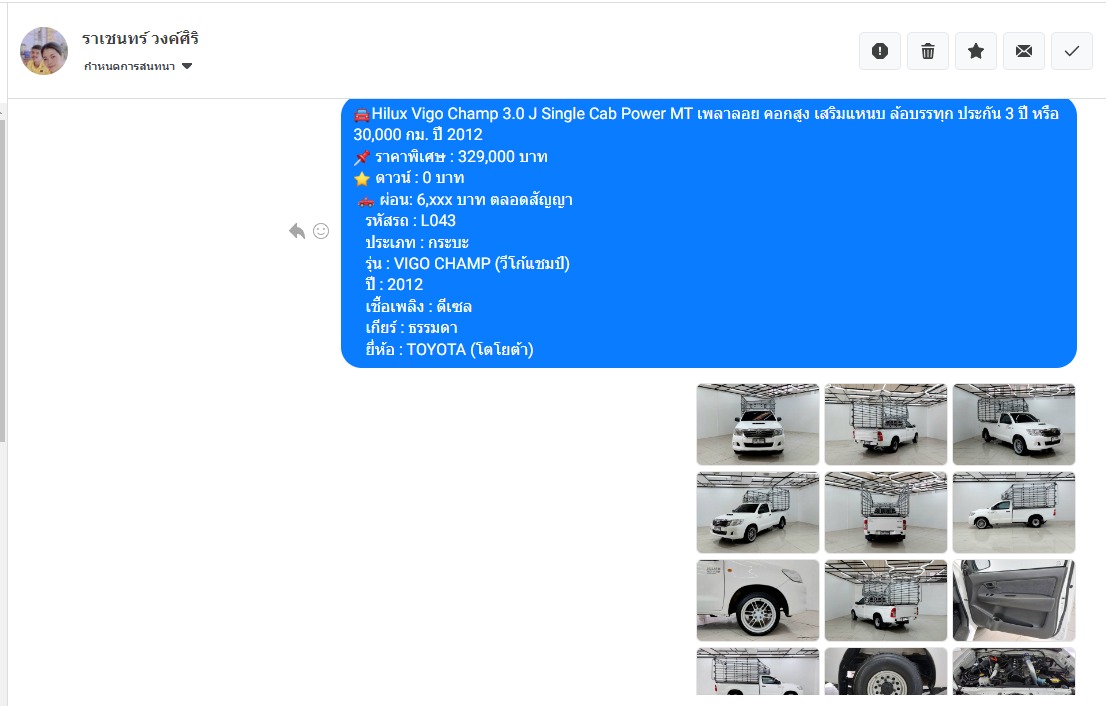
Task: Open the front-view truck photo
Action: (x=758, y=425)
